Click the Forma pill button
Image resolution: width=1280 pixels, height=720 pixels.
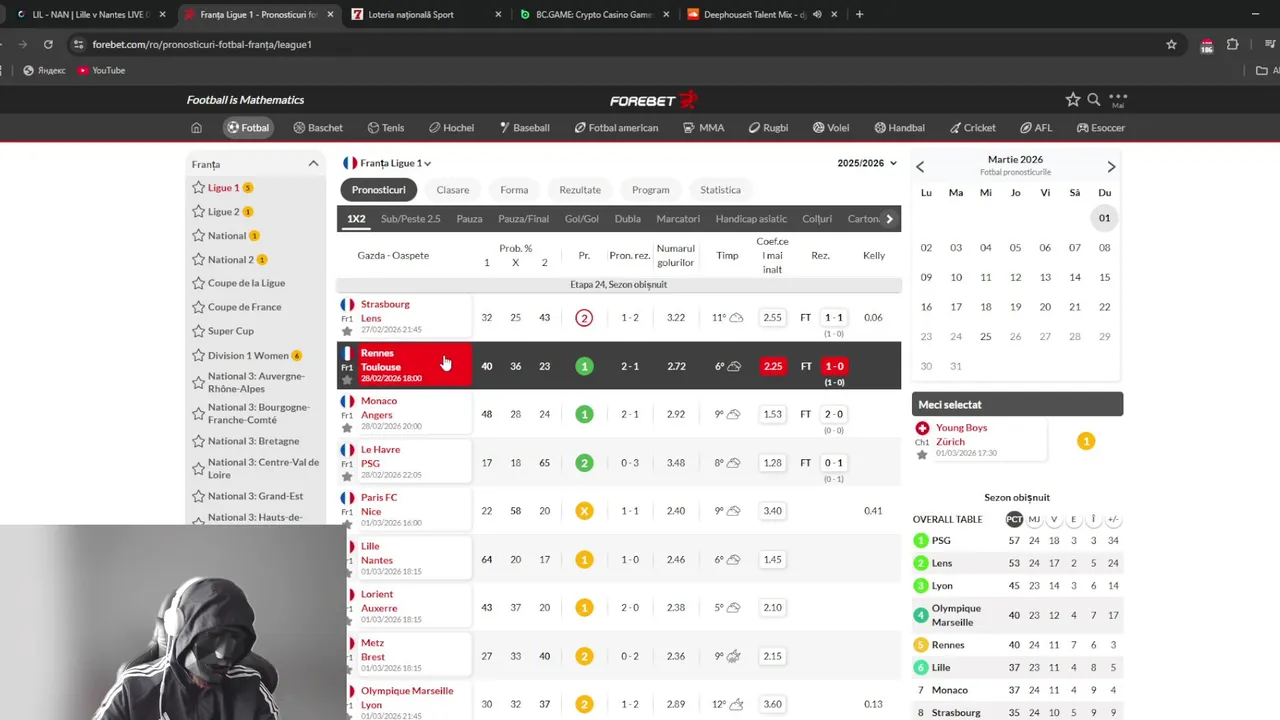pos(514,190)
